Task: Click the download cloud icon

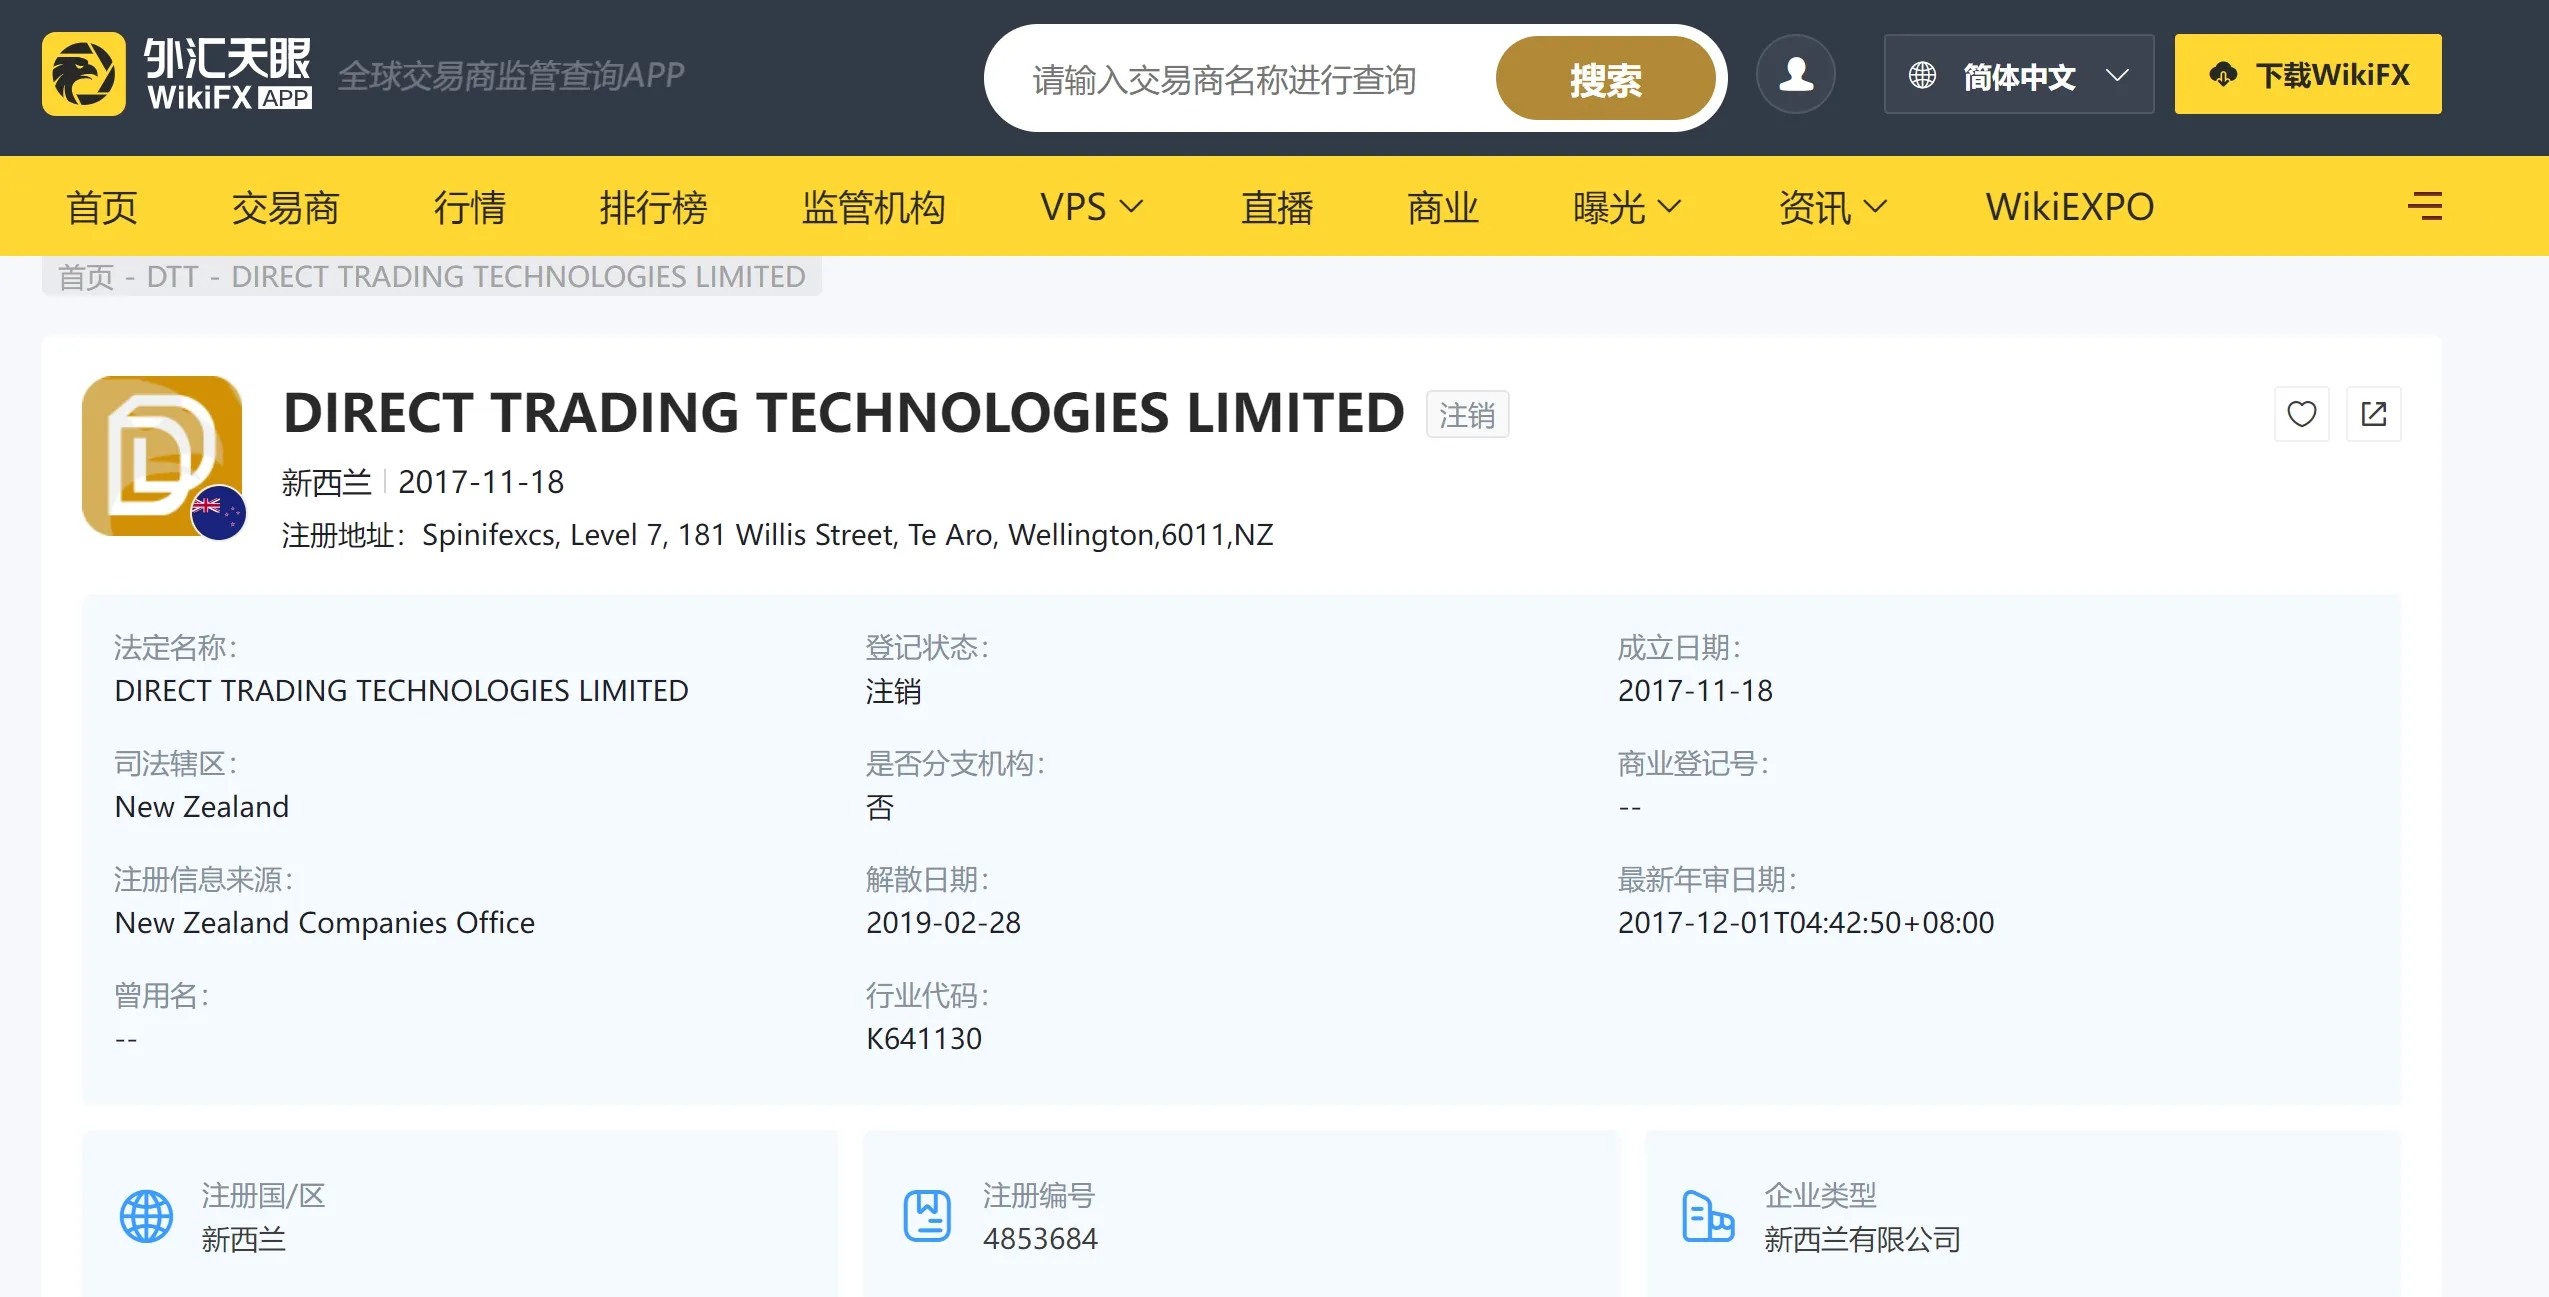Action: [x=2223, y=74]
